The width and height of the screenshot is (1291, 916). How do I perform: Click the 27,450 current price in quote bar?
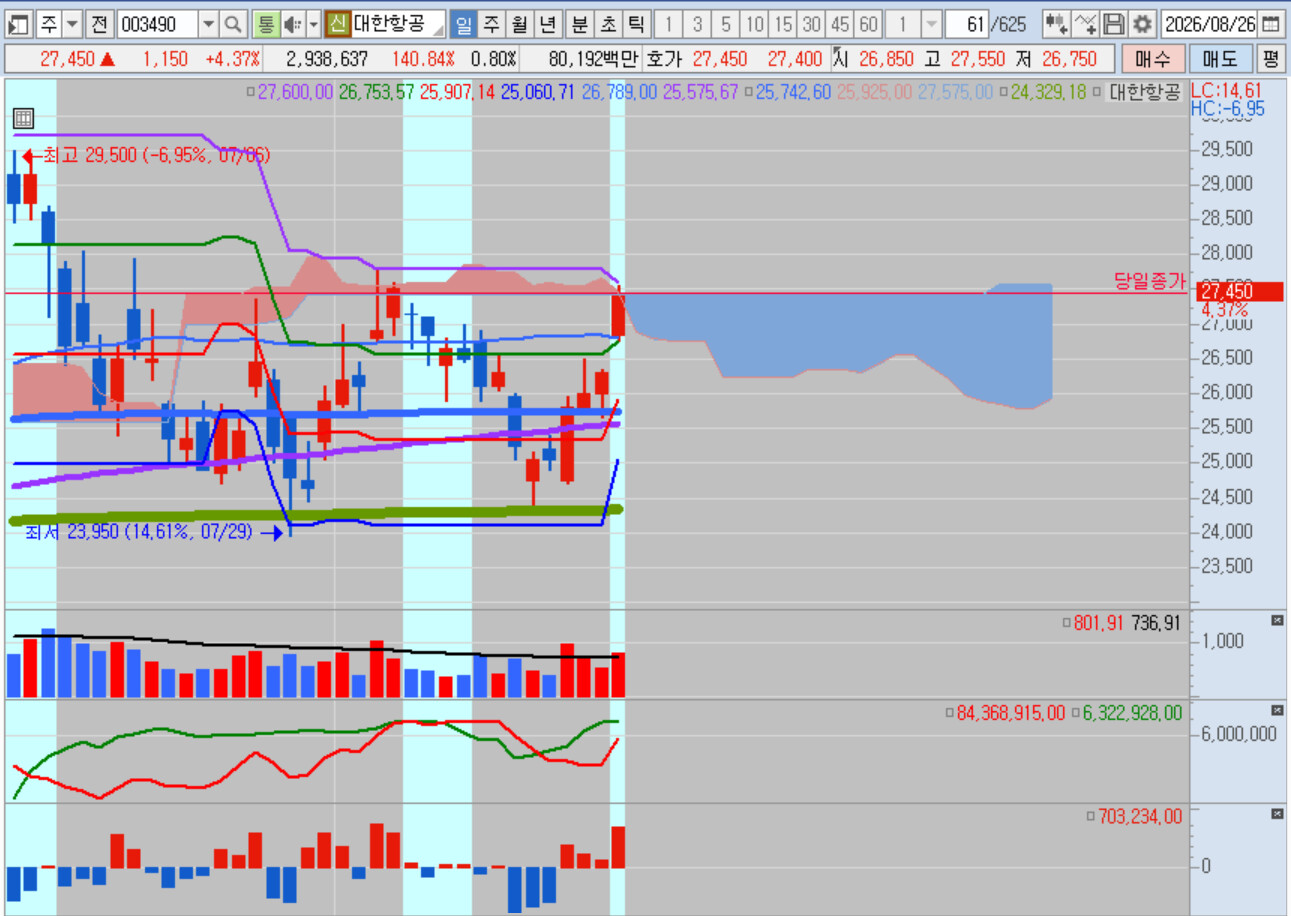(x=67, y=59)
